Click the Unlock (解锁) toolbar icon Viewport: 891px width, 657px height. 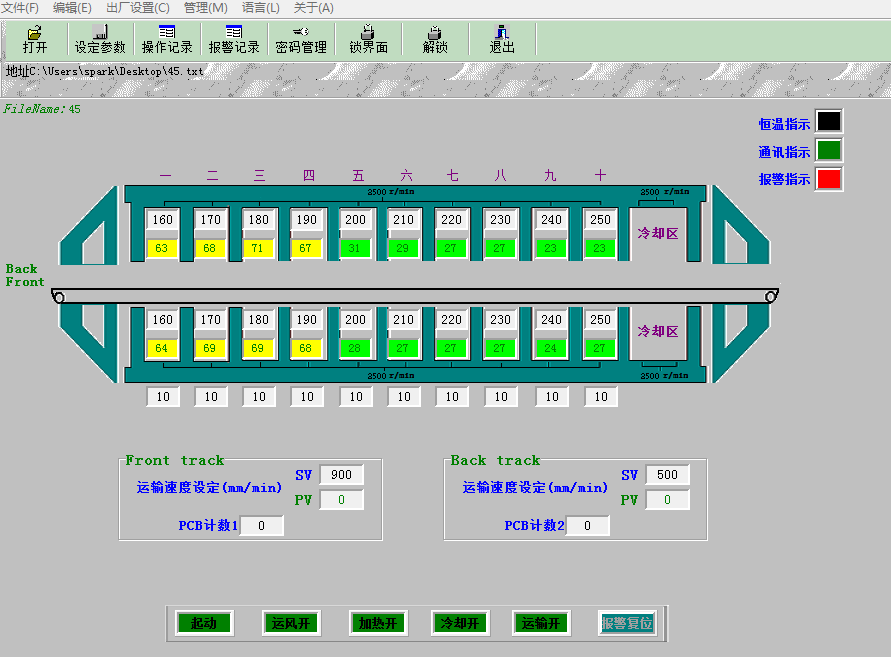tap(435, 39)
